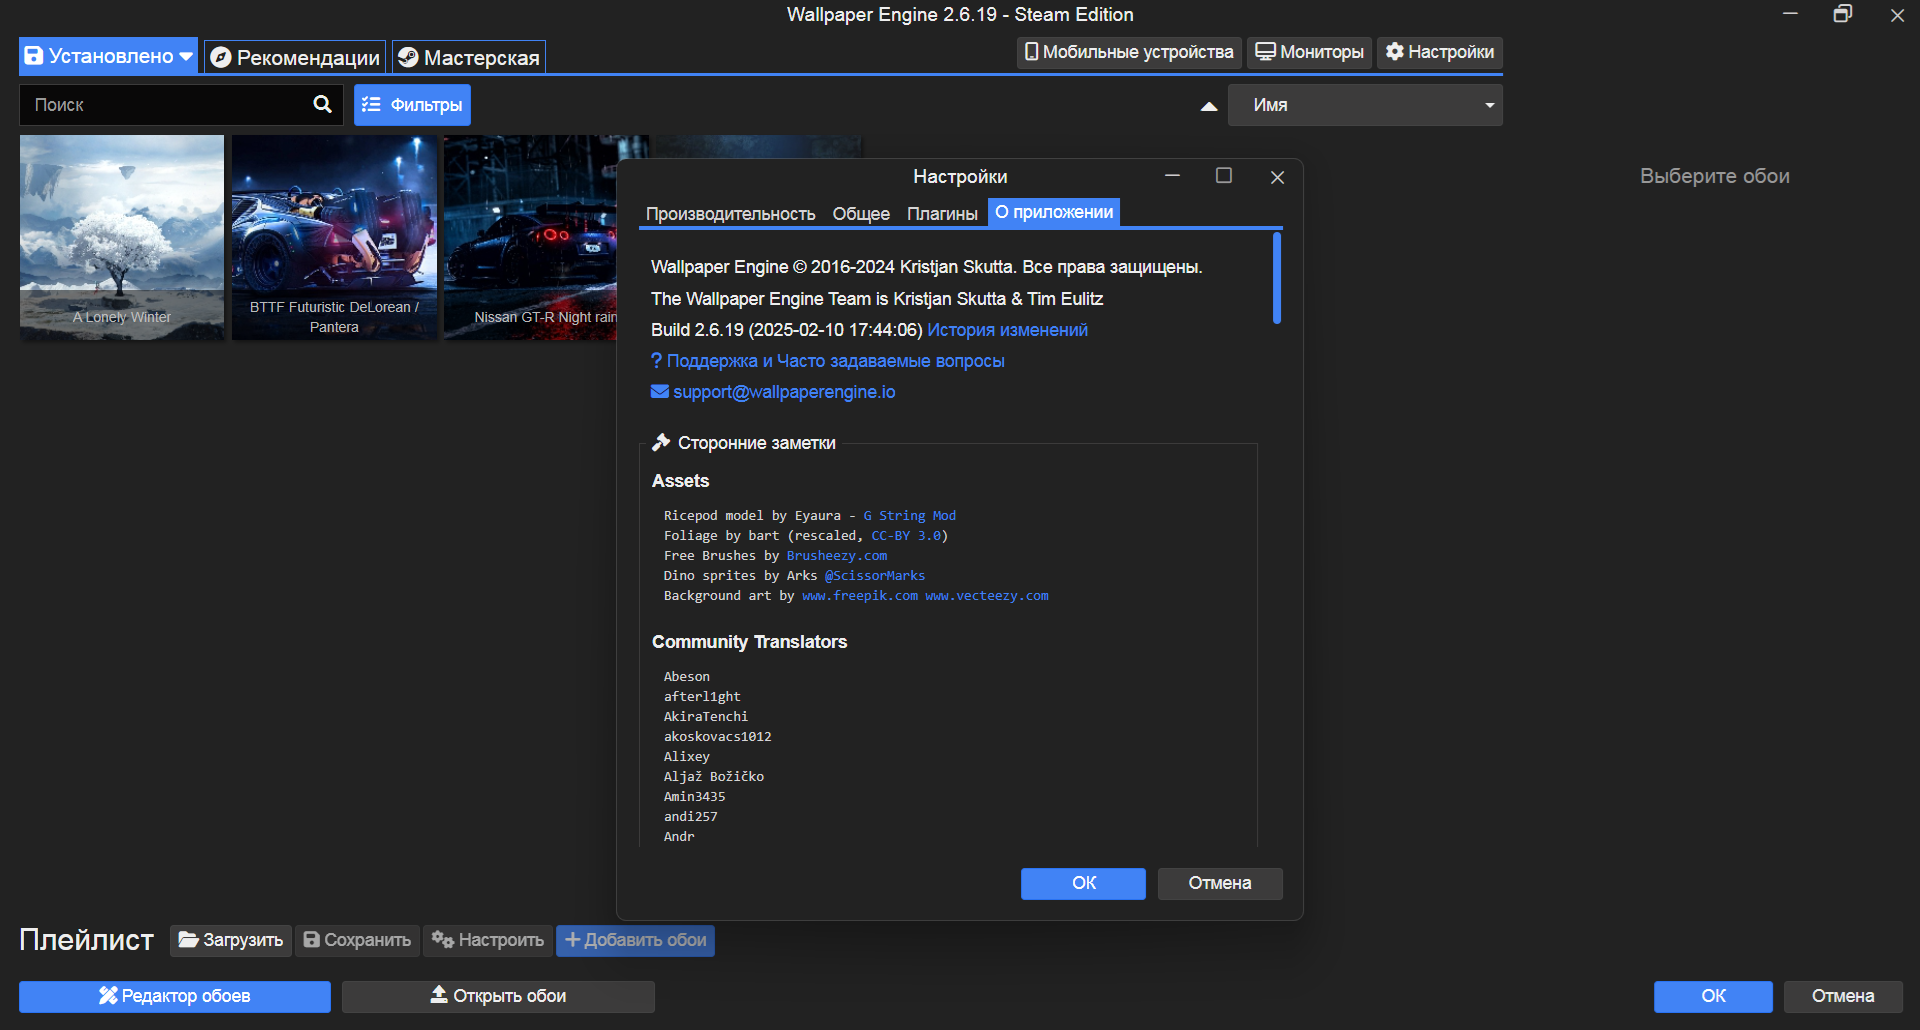Click the search magnifier icon

pos(322,104)
